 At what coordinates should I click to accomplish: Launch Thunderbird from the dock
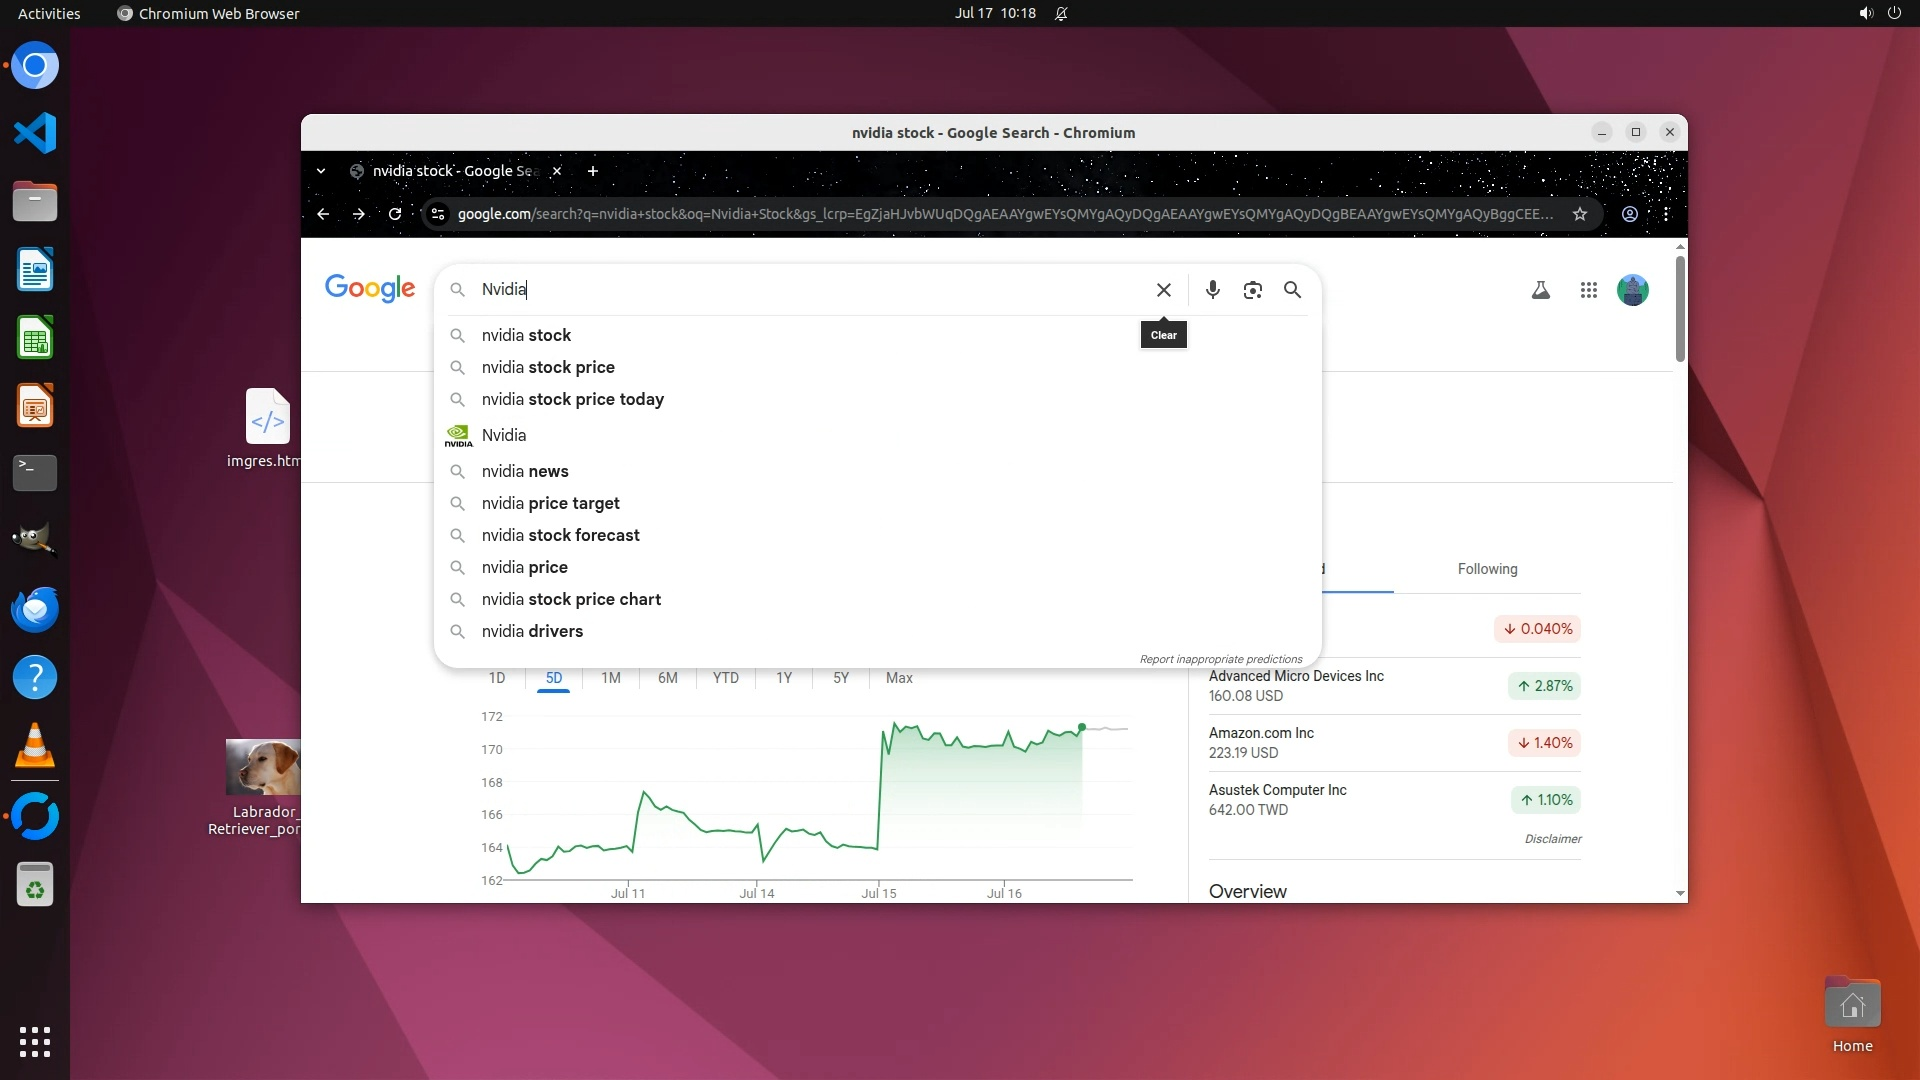coord(35,610)
